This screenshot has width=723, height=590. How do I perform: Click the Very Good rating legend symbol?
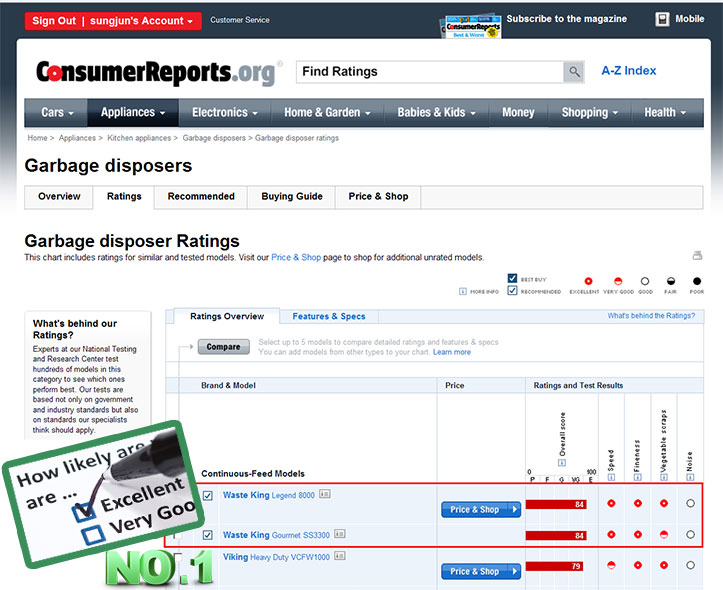(618, 281)
